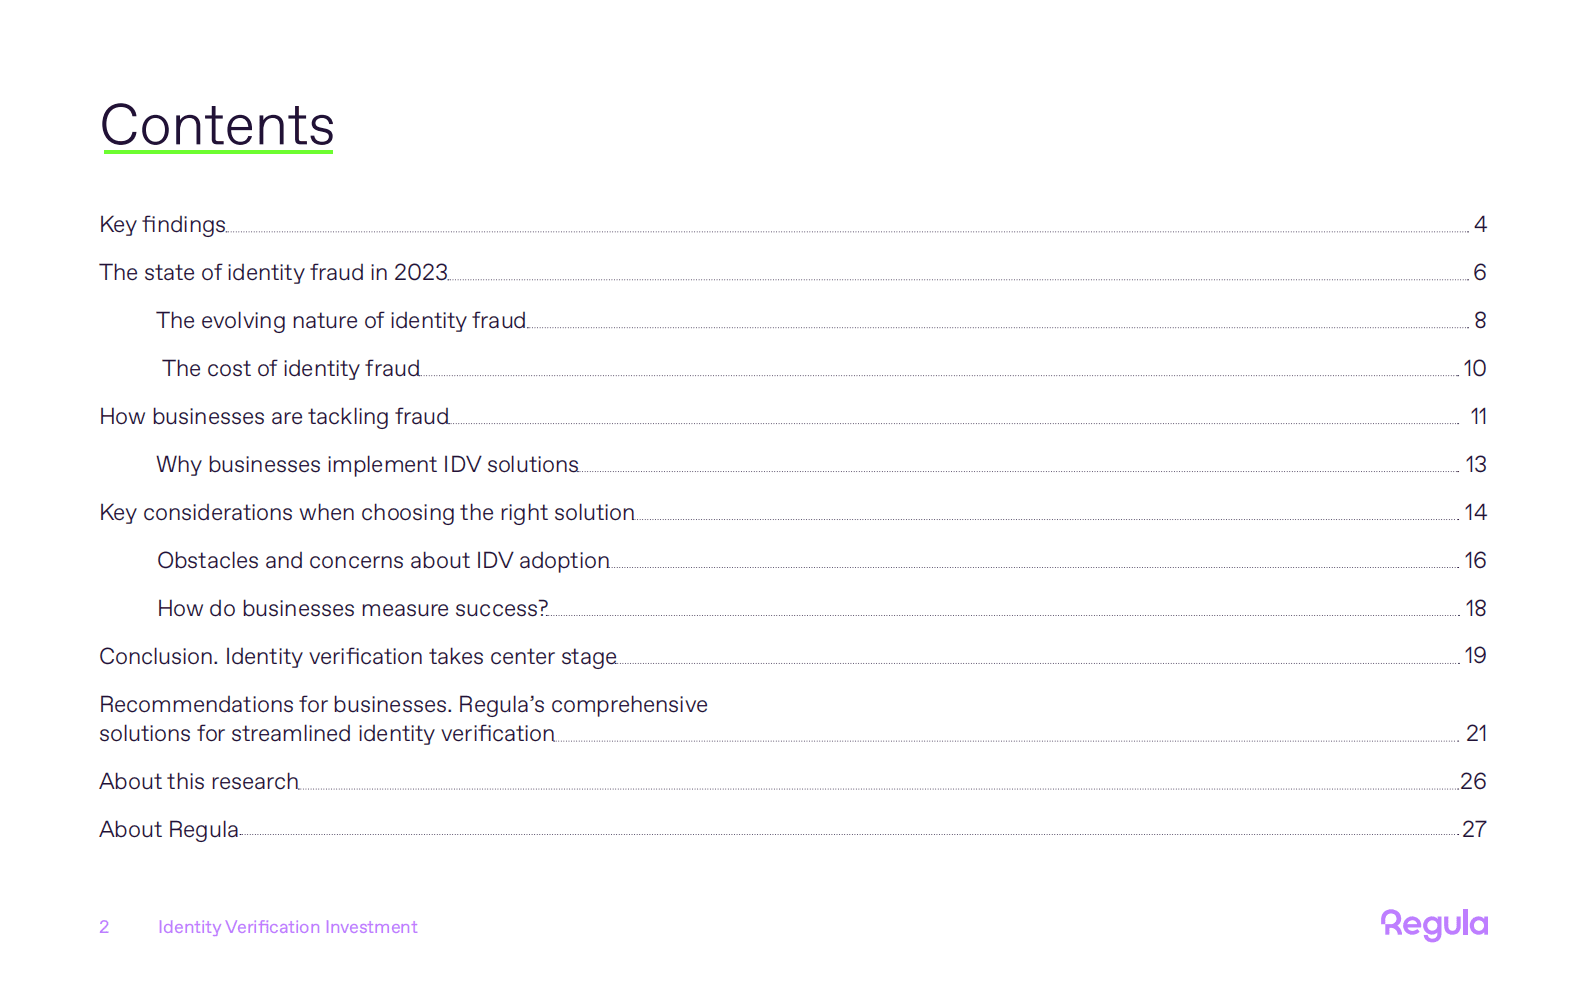
Task: Click page number 4 beside Key findings
Action: pos(1480,225)
